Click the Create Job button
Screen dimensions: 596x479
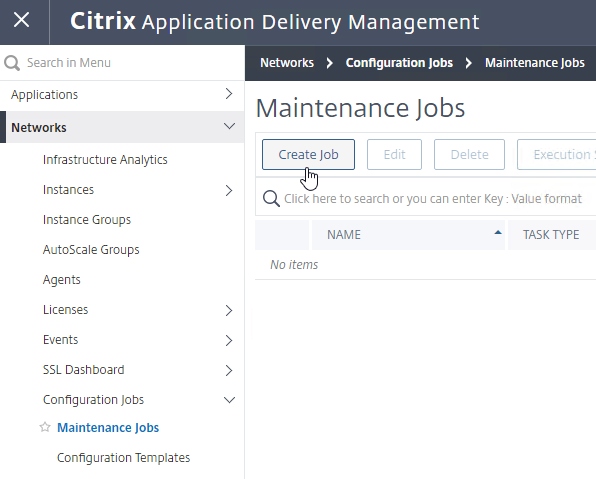point(308,154)
